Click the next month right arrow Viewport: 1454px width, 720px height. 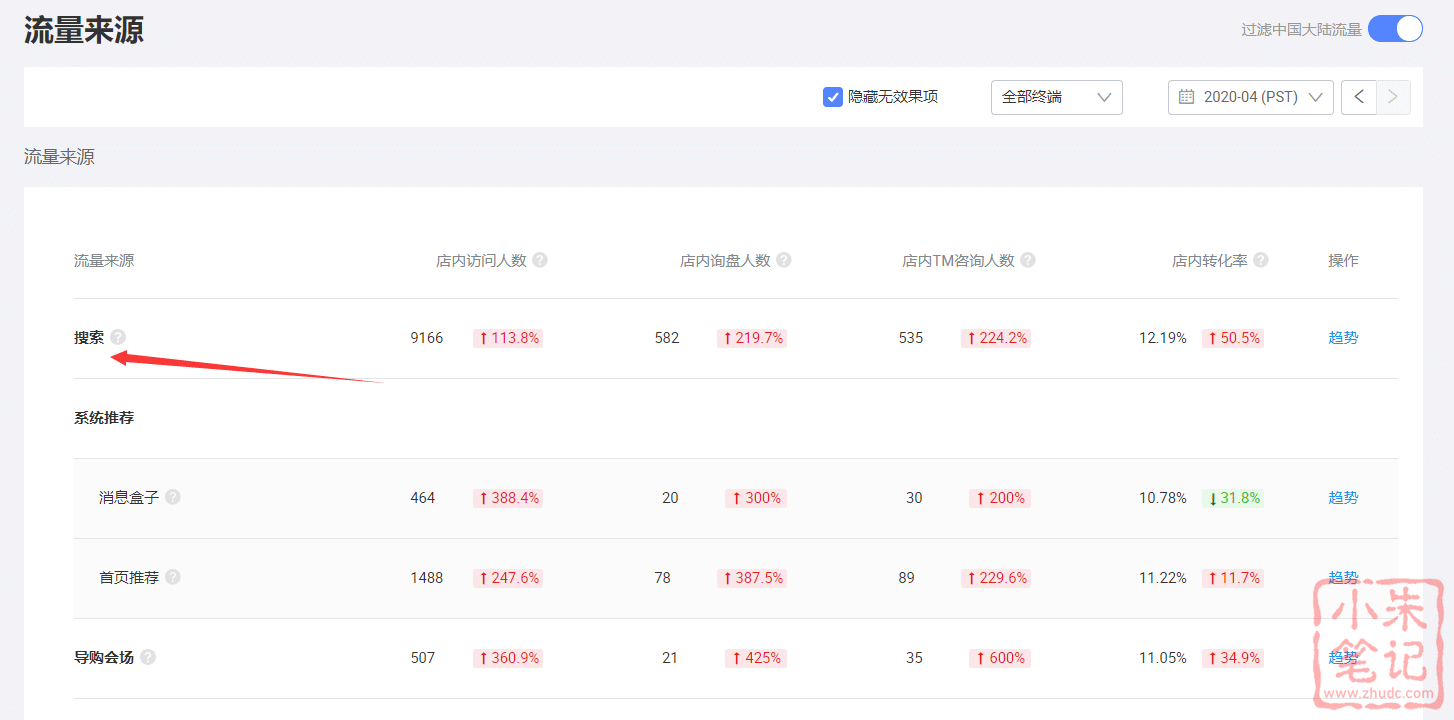point(1393,97)
